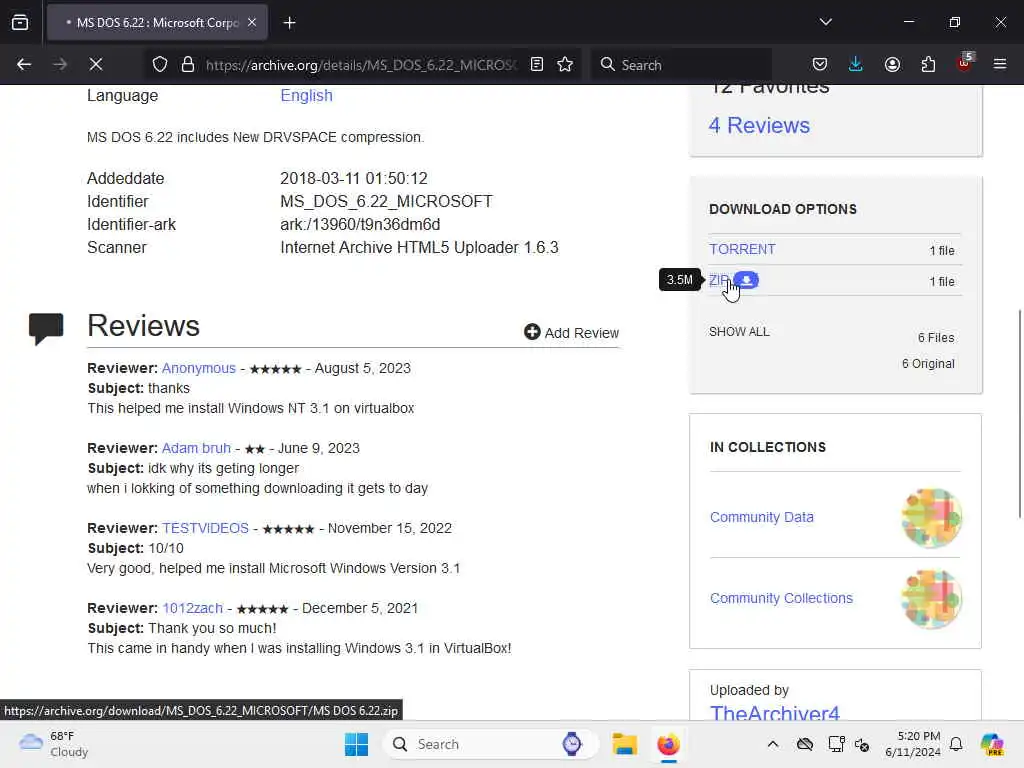Open the Community Collections link
Image resolution: width=1024 pixels, height=768 pixels.
tap(781, 598)
